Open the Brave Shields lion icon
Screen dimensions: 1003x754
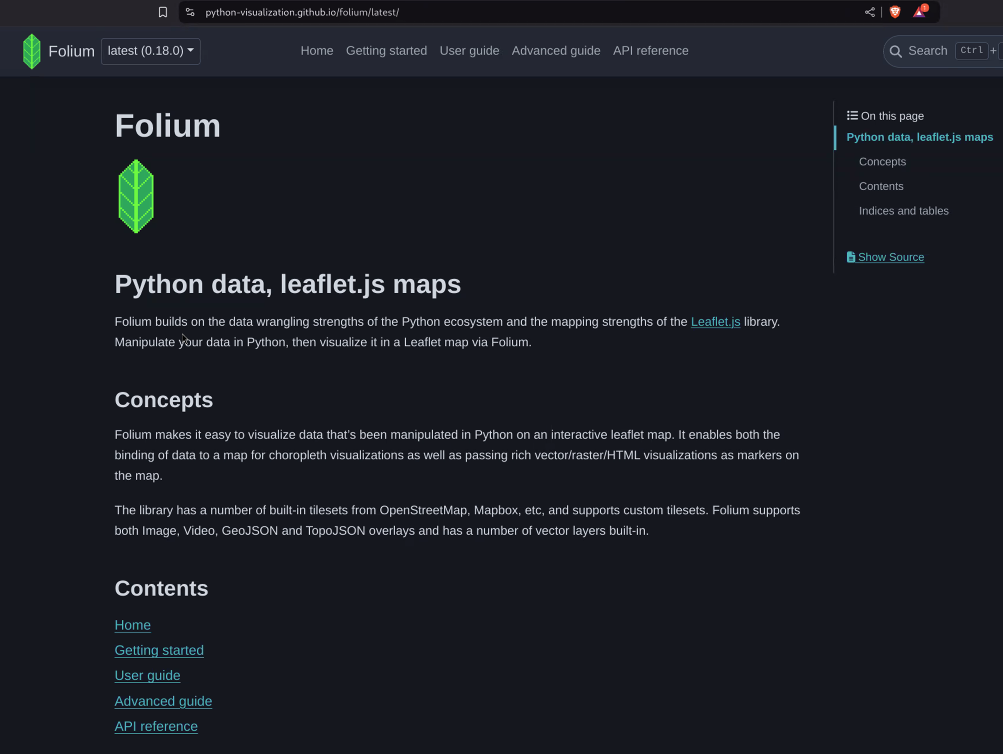pyautogui.click(x=895, y=12)
